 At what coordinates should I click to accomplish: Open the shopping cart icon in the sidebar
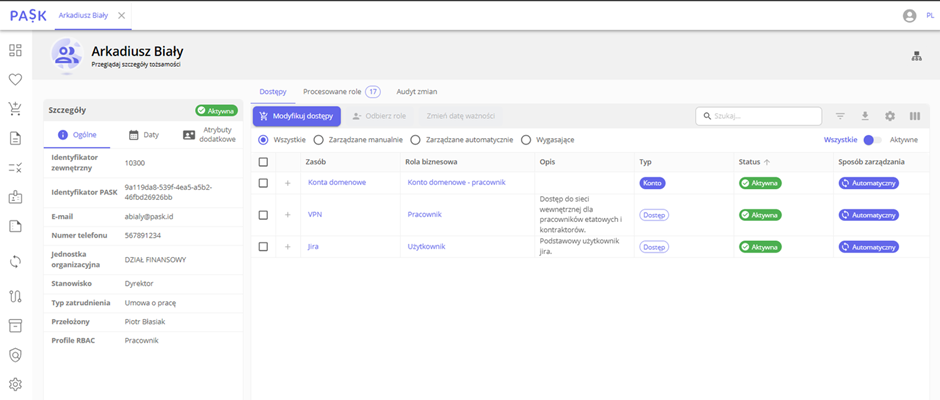tap(15, 109)
